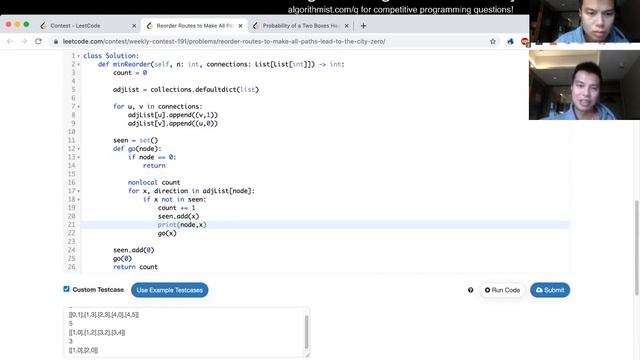
Task: Click the testcase box scrollbar
Action: (306, 332)
